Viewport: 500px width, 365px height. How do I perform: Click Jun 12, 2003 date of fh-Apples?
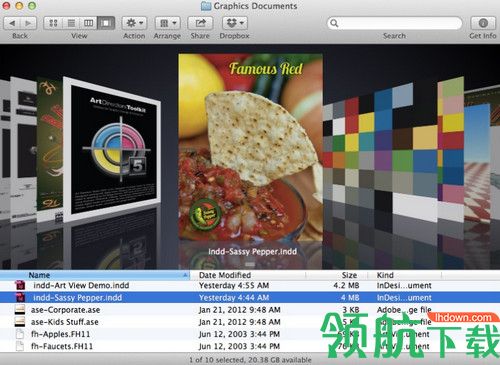(239, 334)
